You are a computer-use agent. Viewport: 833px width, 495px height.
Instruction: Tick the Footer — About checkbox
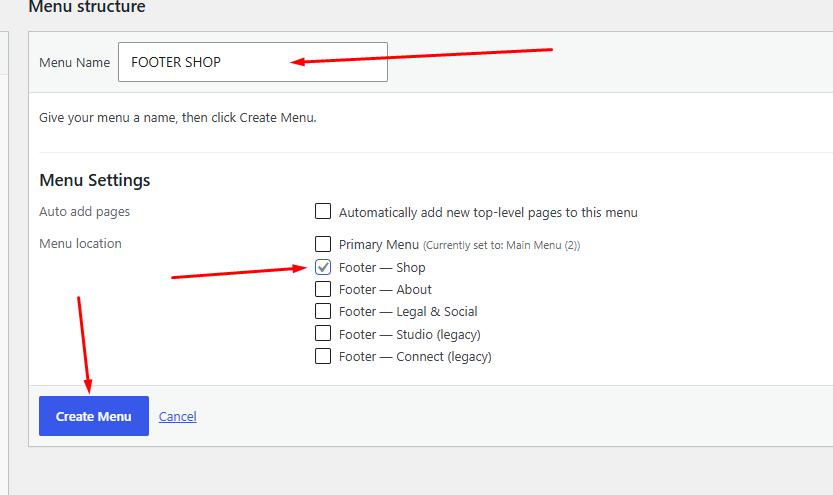click(323, 289)
